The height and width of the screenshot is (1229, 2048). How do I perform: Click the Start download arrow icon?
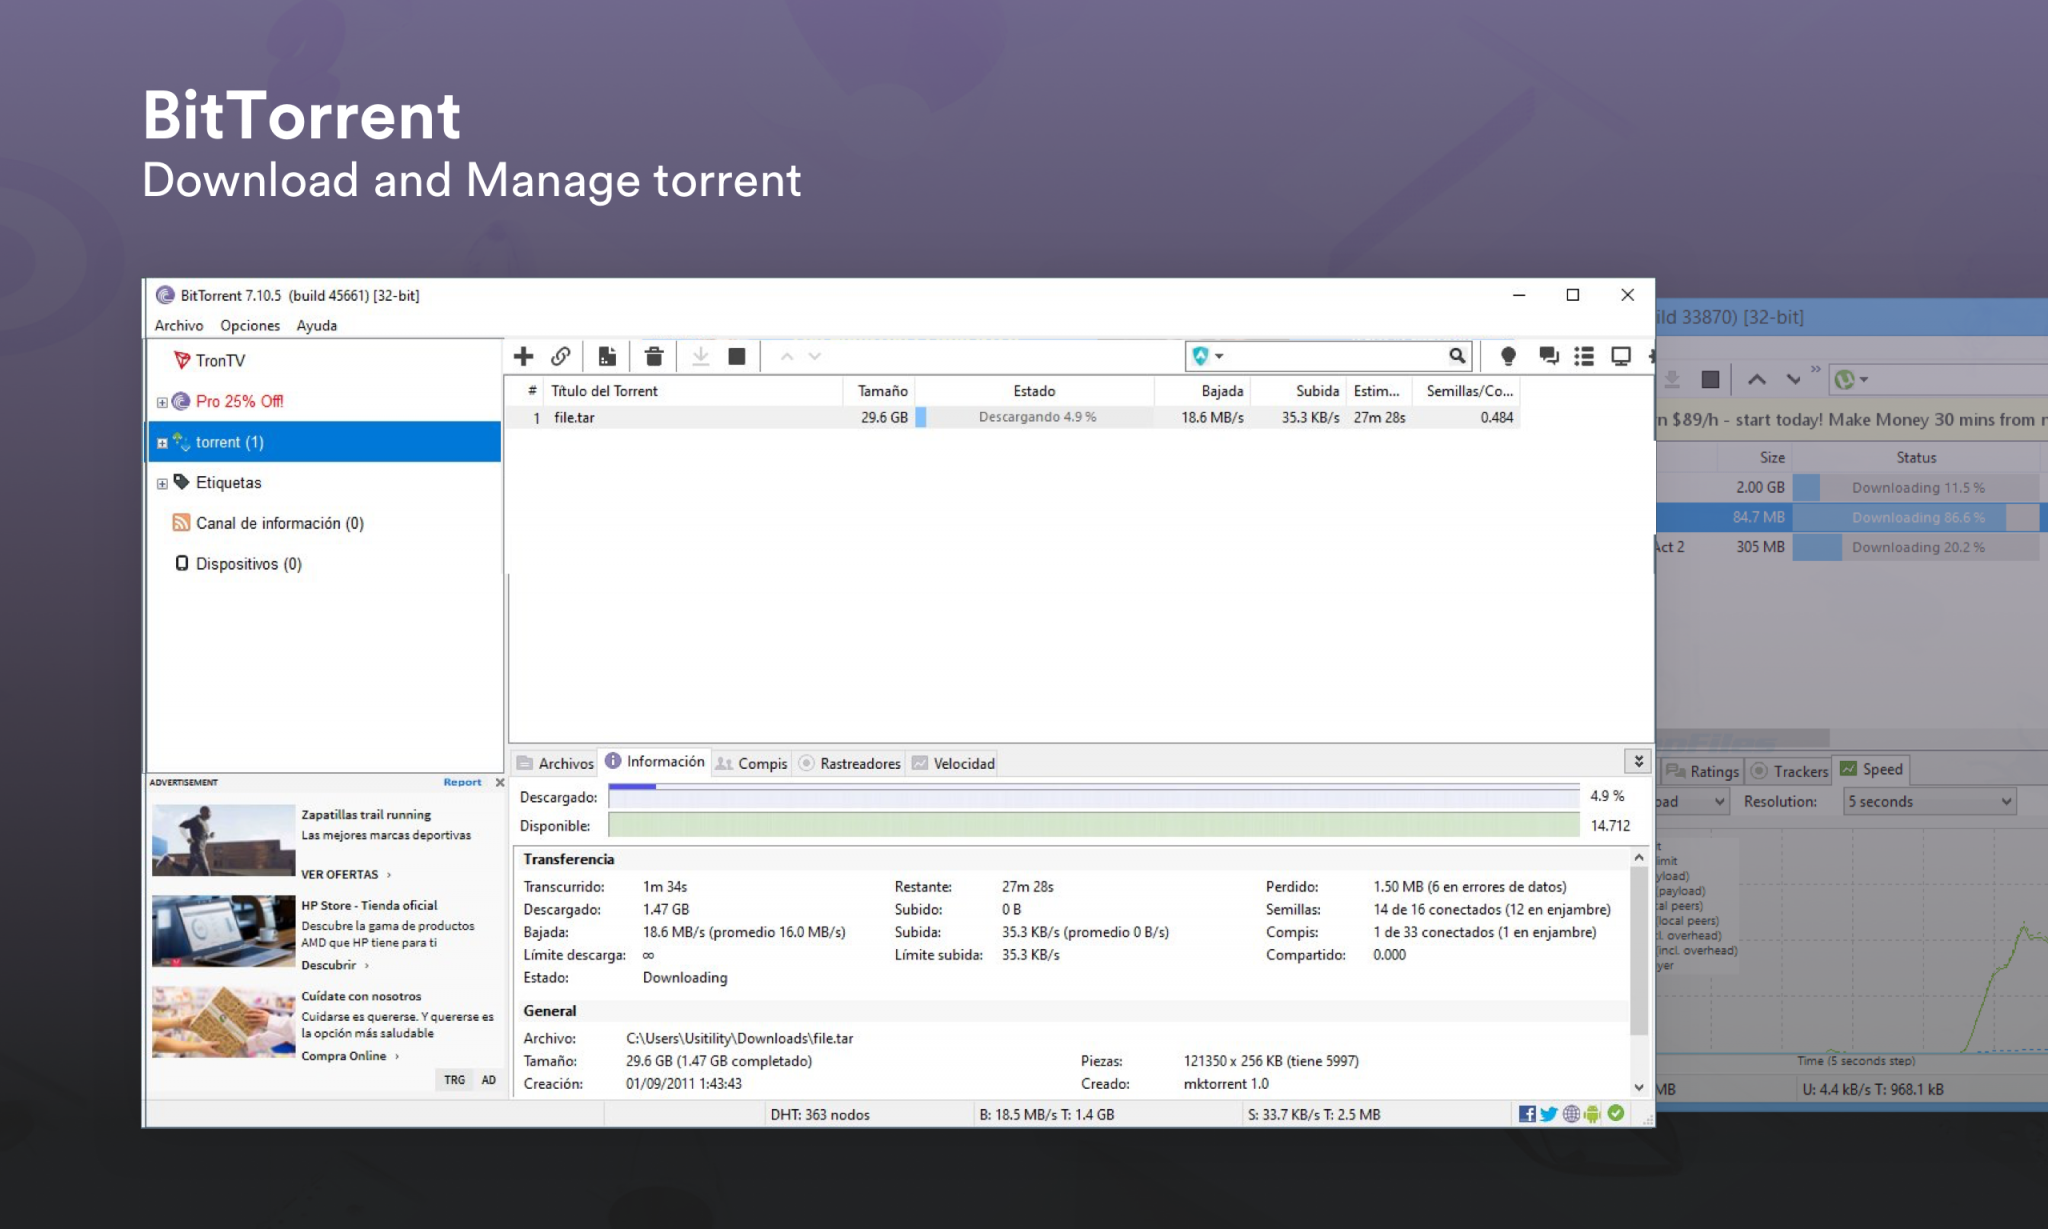(701, 356)
